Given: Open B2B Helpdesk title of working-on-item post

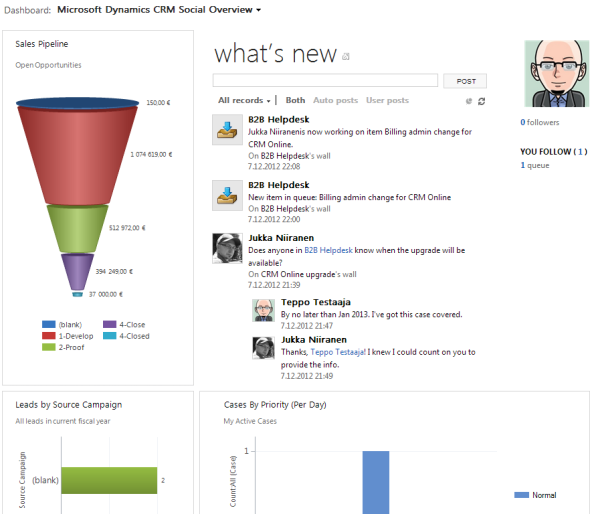Looking at the screenshot, I should 278,120.
